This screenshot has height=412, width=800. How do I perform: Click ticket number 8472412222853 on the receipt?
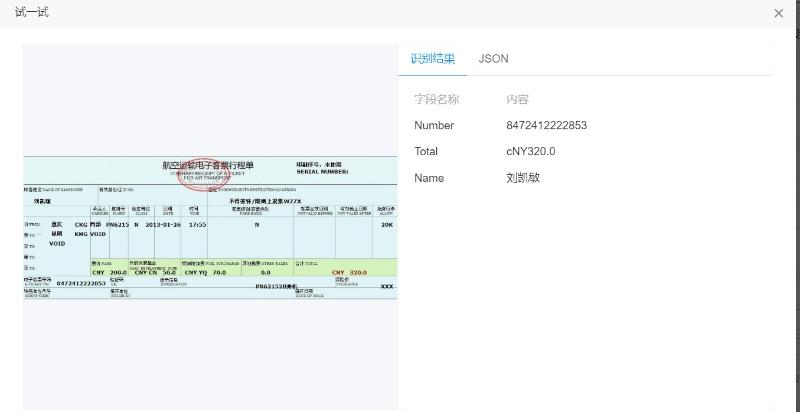pos(81,283)
